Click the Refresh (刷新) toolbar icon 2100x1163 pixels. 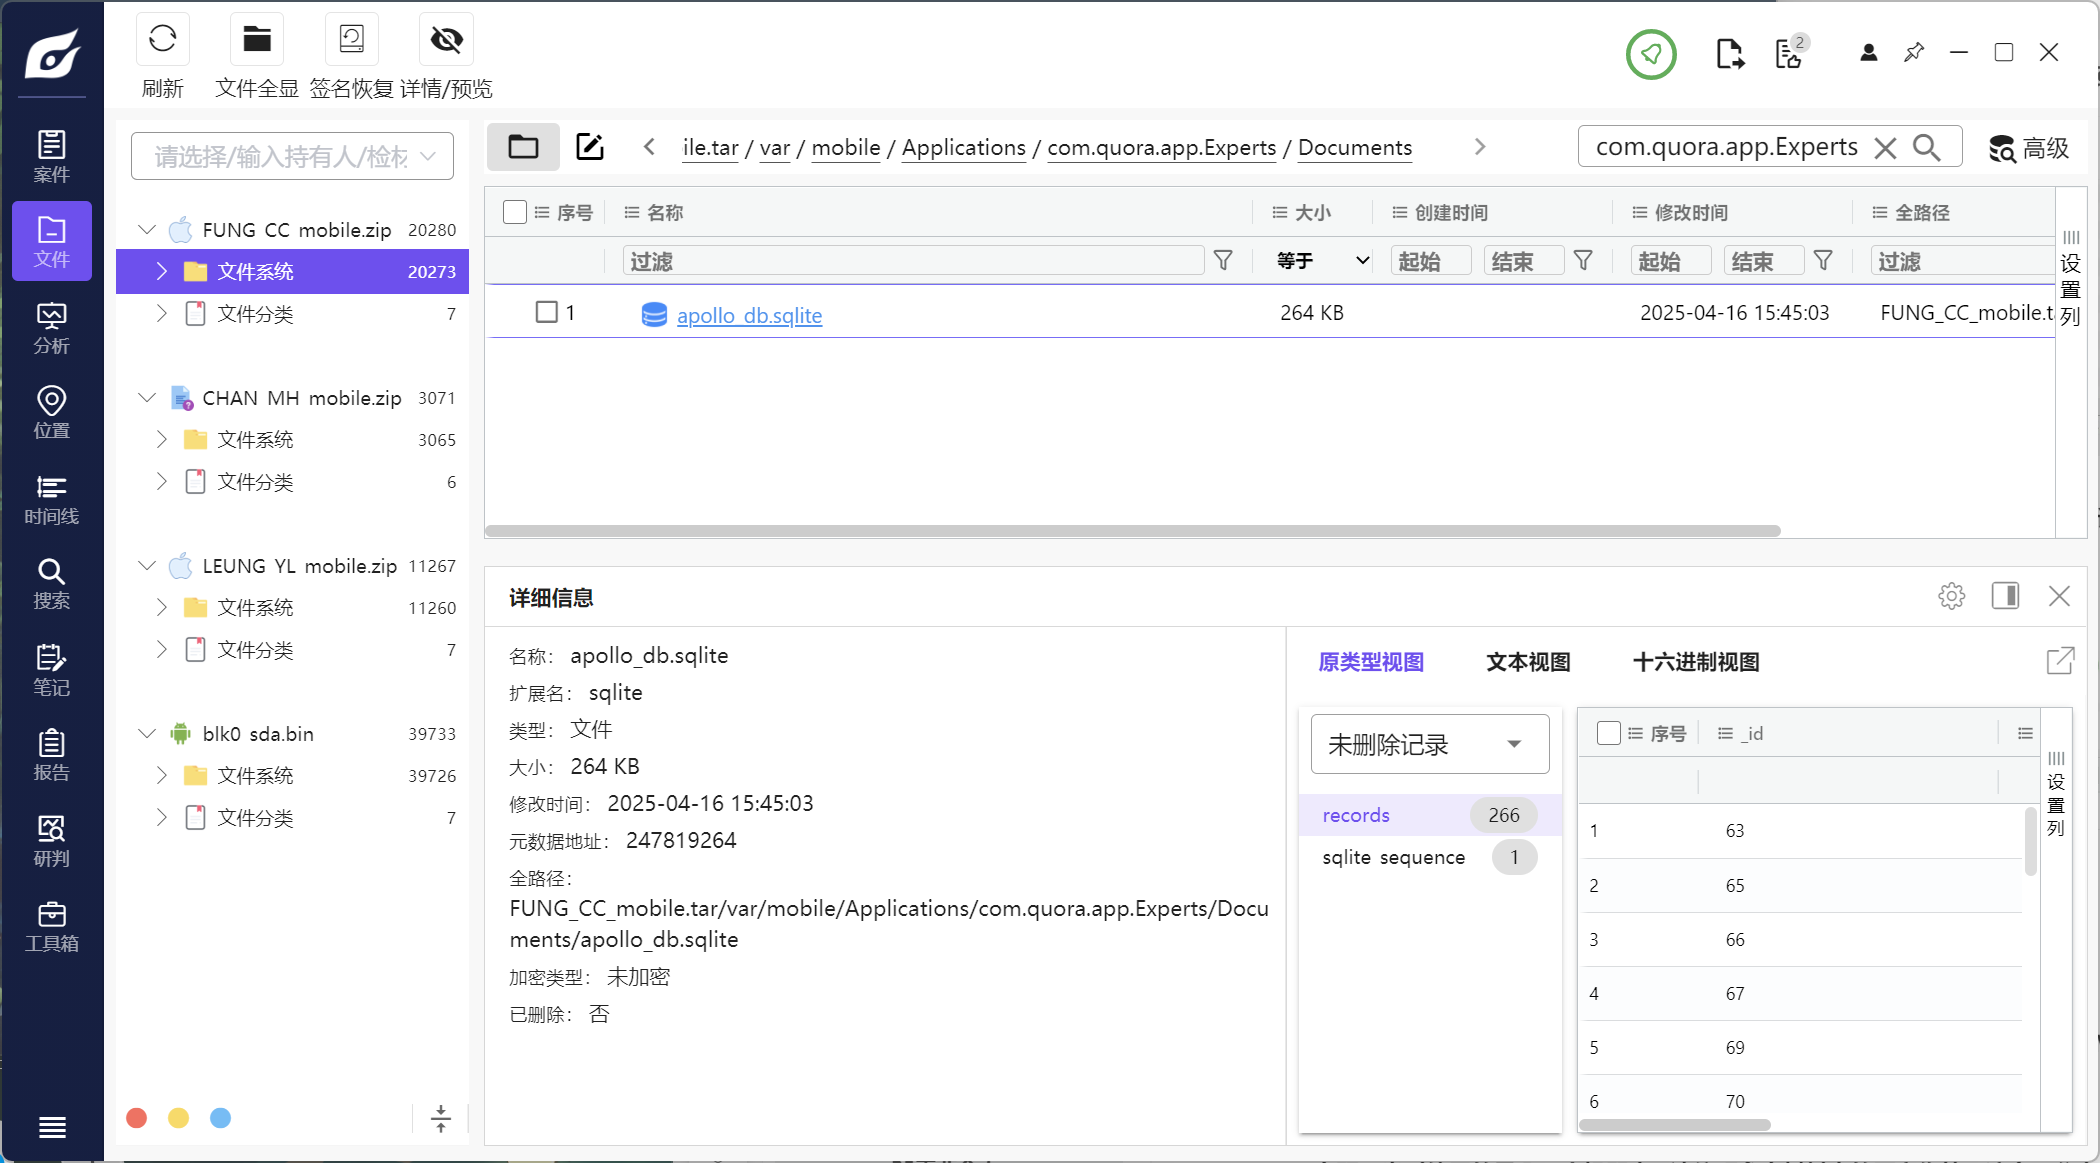click(x=162, y=40)
